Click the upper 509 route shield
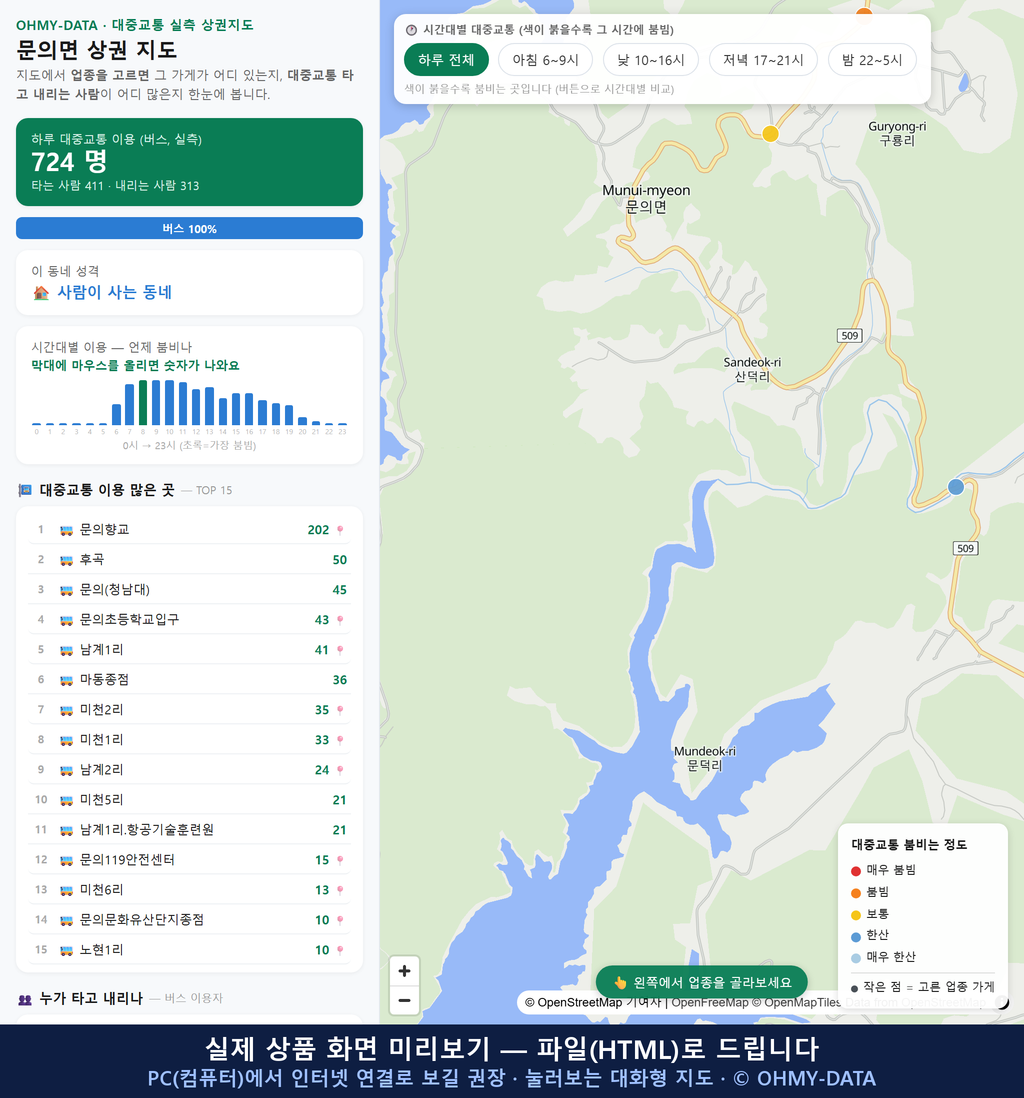 (850, 335)
